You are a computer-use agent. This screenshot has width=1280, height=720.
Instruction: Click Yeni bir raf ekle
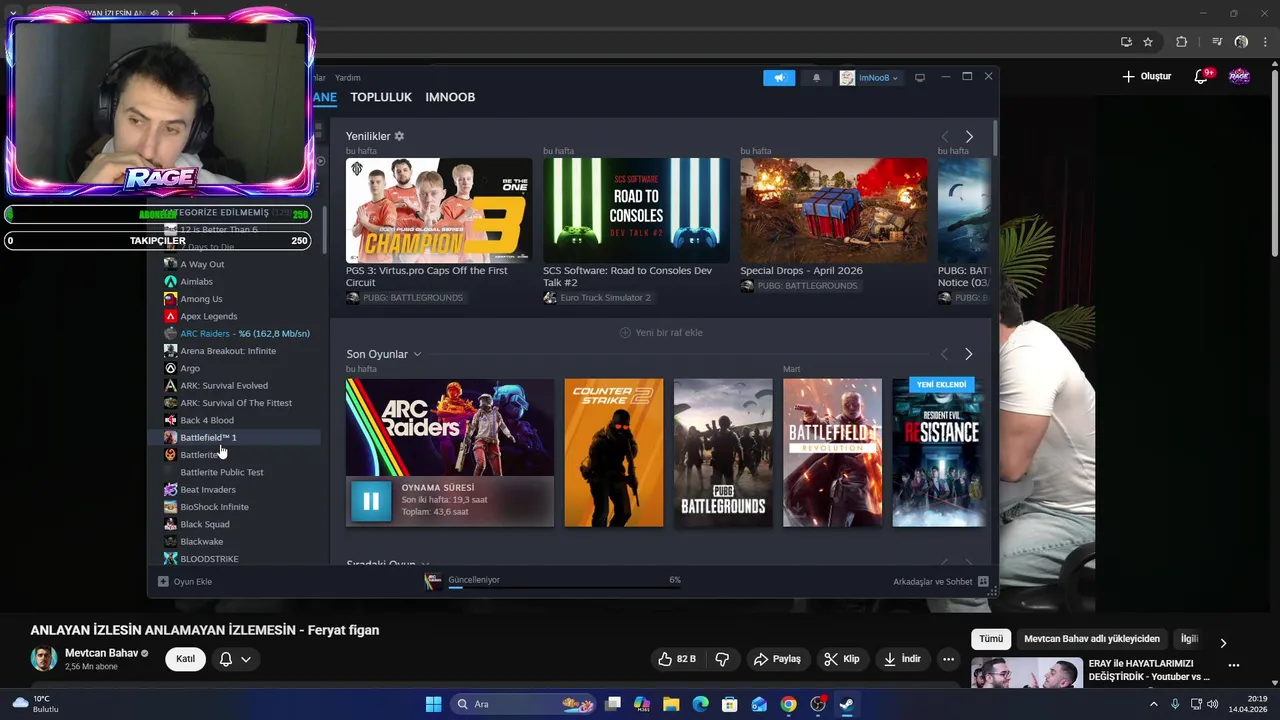(661, 332)
